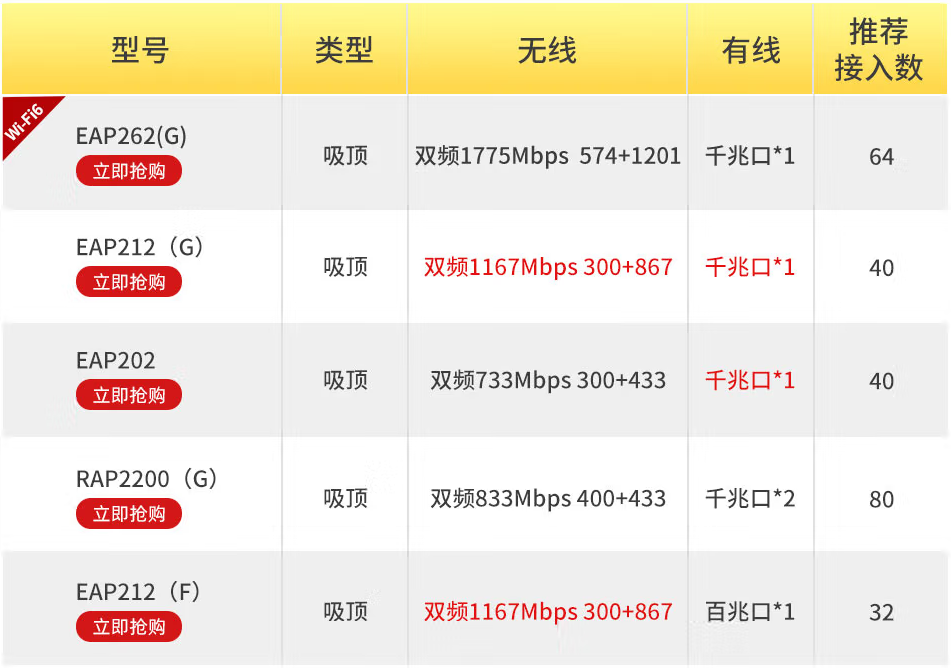951x668 pixels.
Task: Click recommended access count 80
Action: (881, 500)
